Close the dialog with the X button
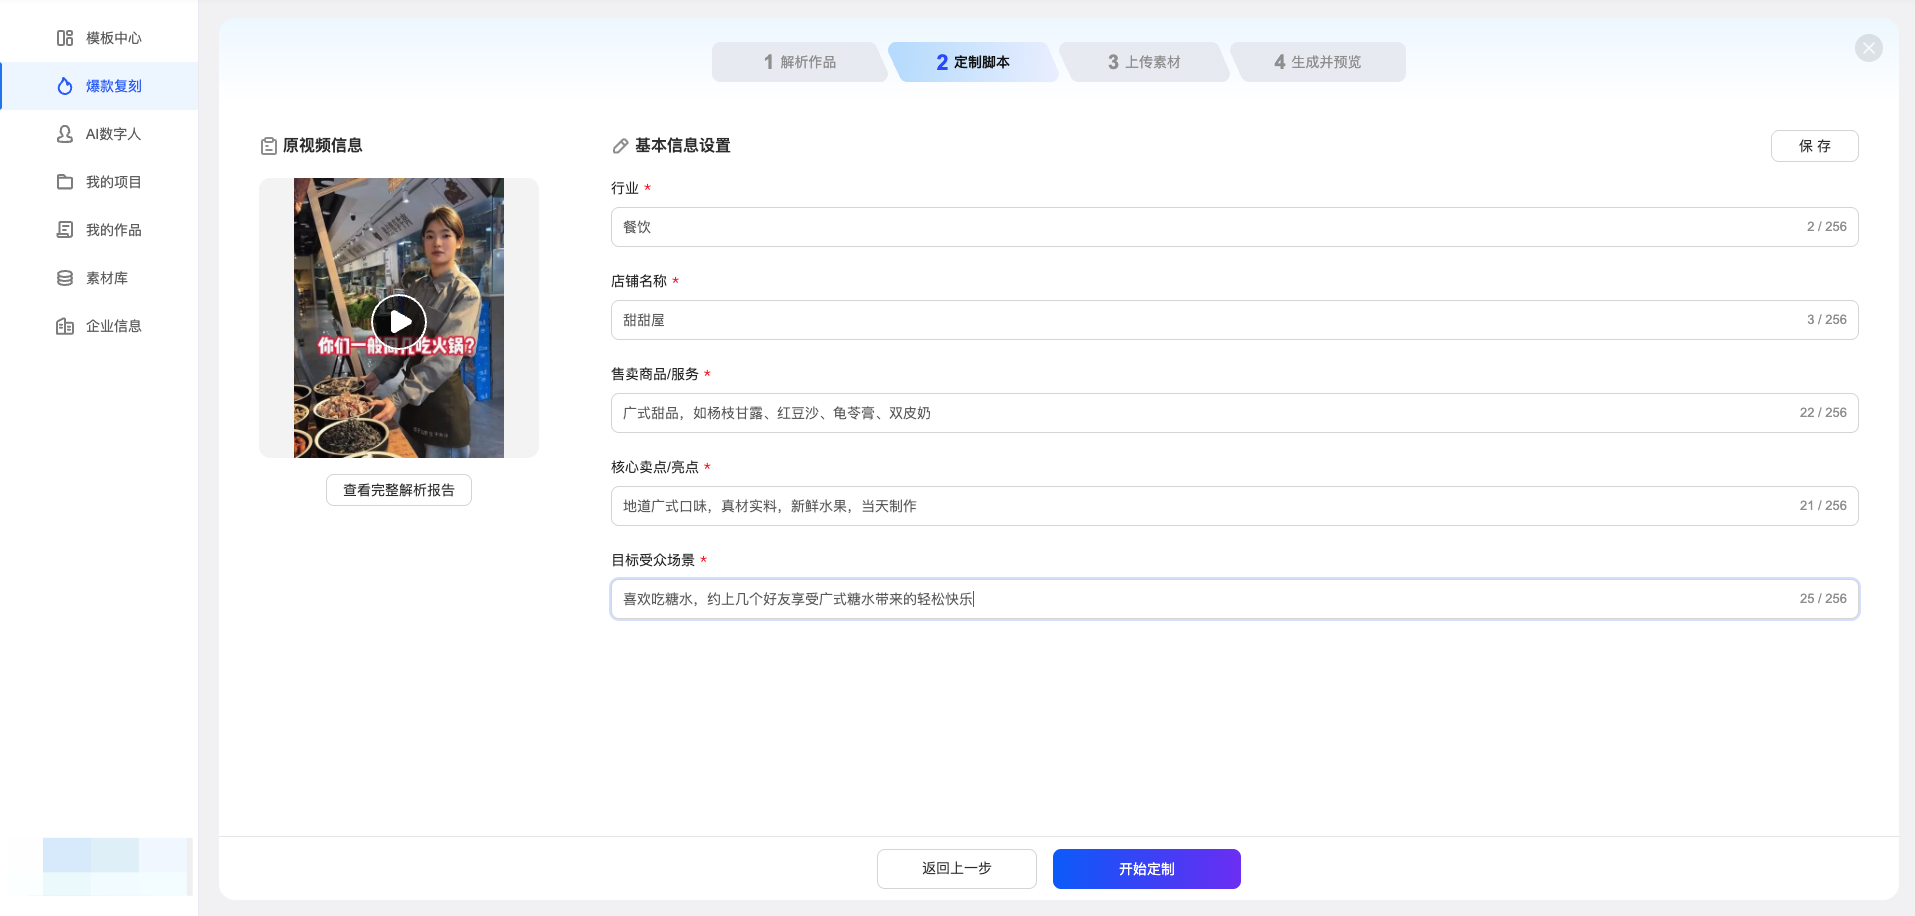 tap(1868, 48)
